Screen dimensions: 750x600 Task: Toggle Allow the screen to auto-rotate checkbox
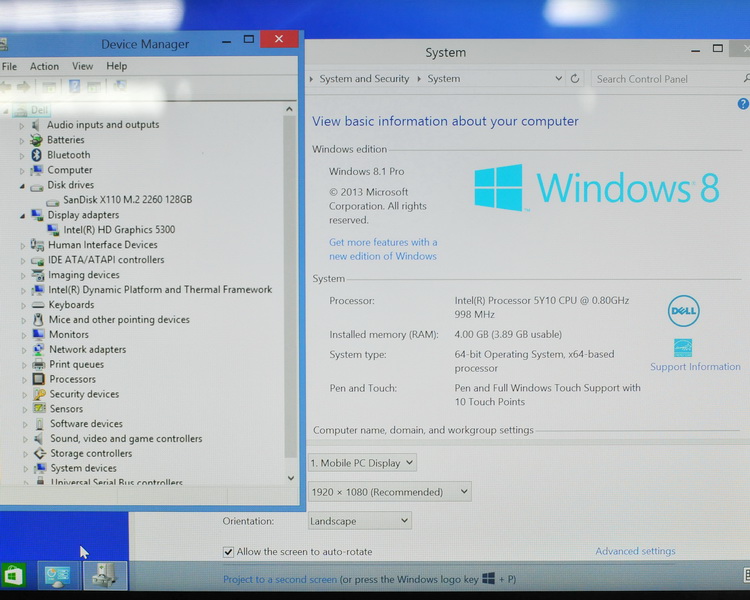pyautogui.click(x=228, y=552)
